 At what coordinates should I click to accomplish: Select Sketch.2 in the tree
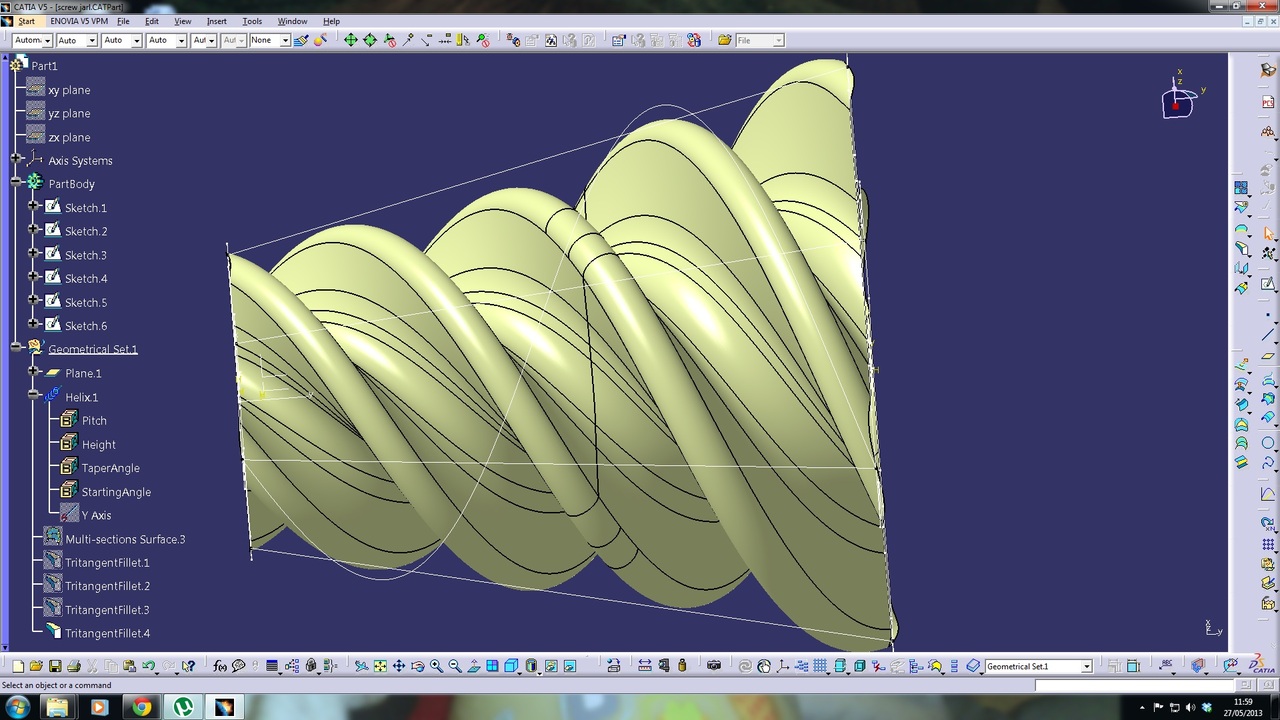(86, 231)
